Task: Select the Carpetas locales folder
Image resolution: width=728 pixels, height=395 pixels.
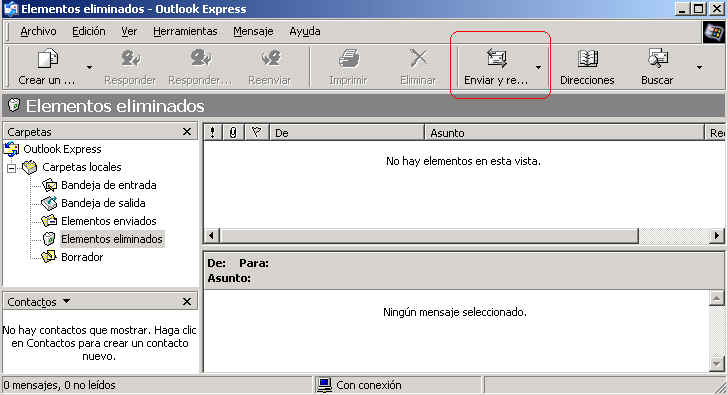Action: tap(82, 167)
